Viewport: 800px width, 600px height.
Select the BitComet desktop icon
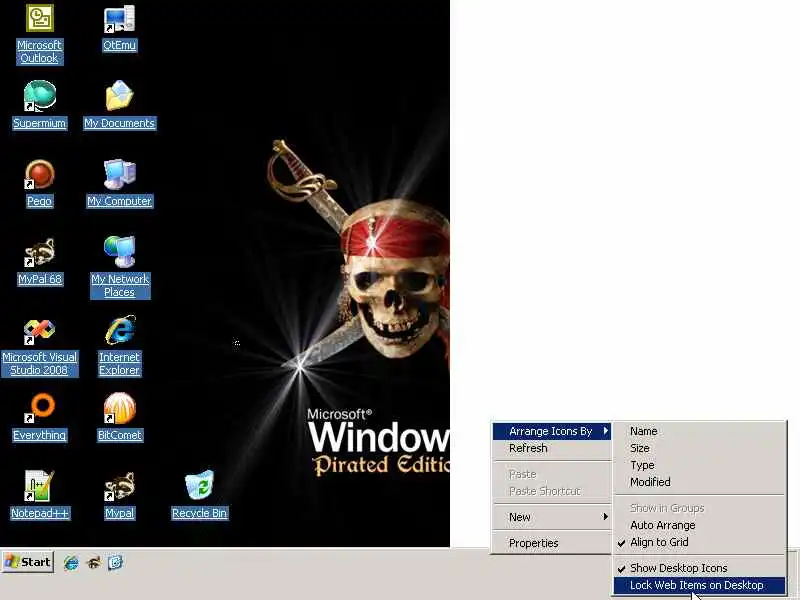point(119,416)
